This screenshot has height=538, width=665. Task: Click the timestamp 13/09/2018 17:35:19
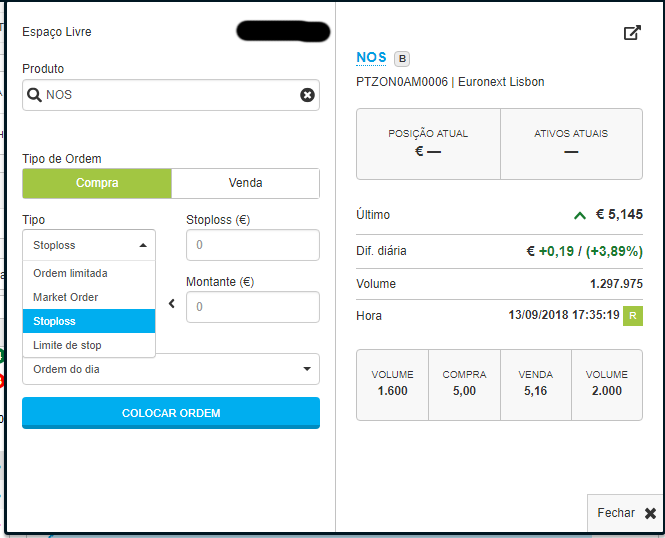click(x=564, y=315)
